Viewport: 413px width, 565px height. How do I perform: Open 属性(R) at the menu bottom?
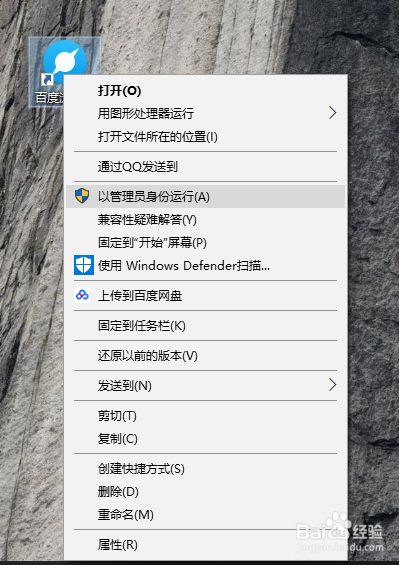205,544
